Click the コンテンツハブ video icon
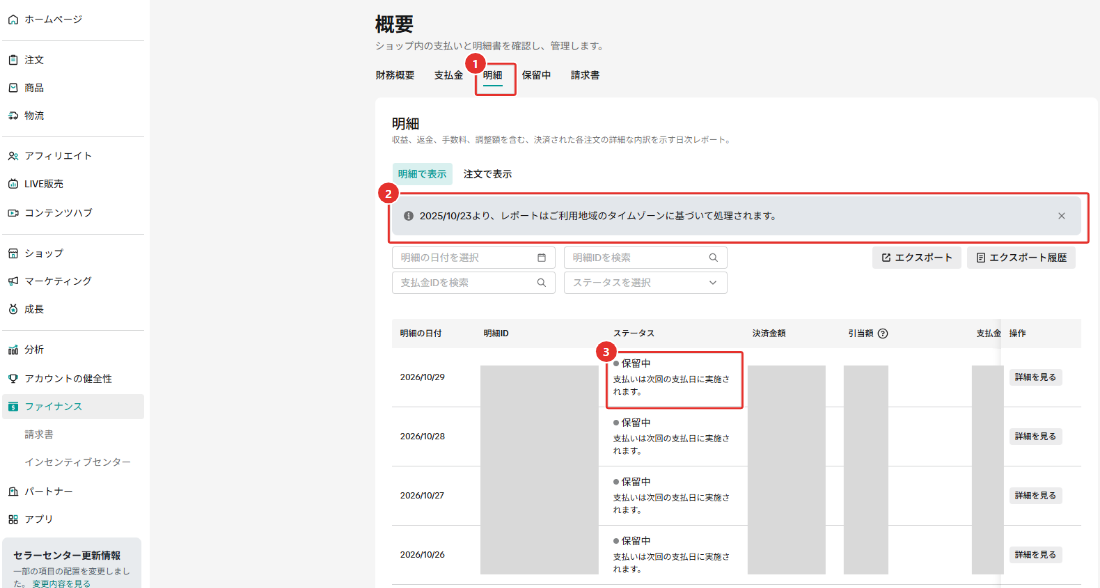 click(13, 213)
